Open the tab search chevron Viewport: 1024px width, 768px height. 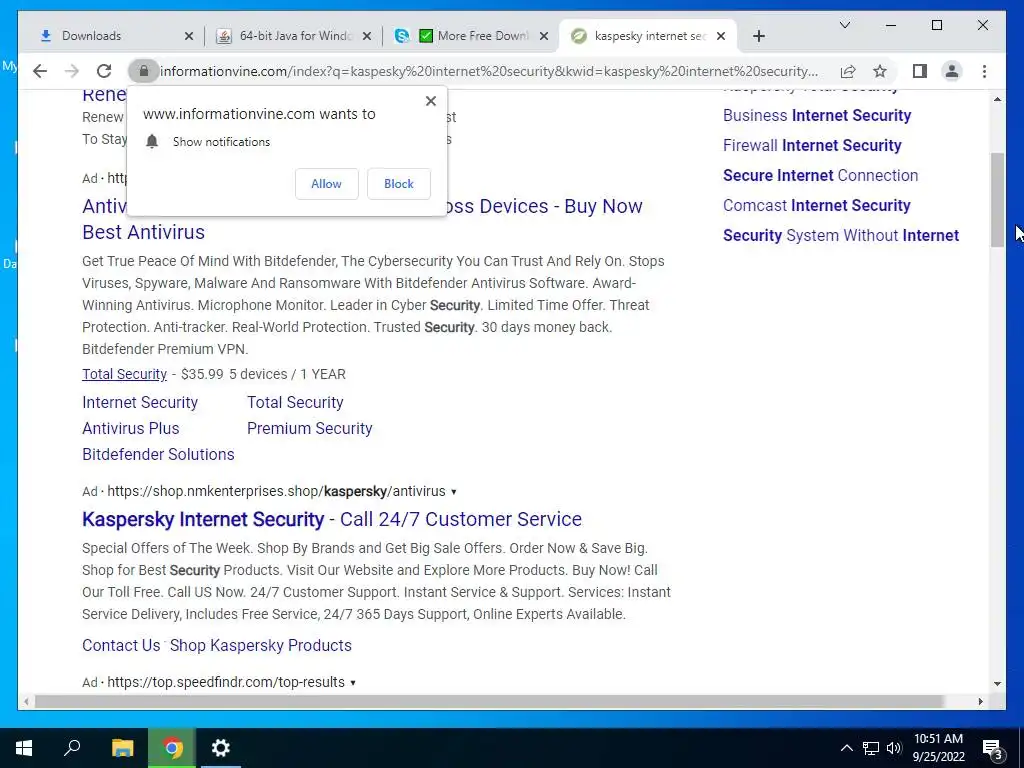pos(844,25)
